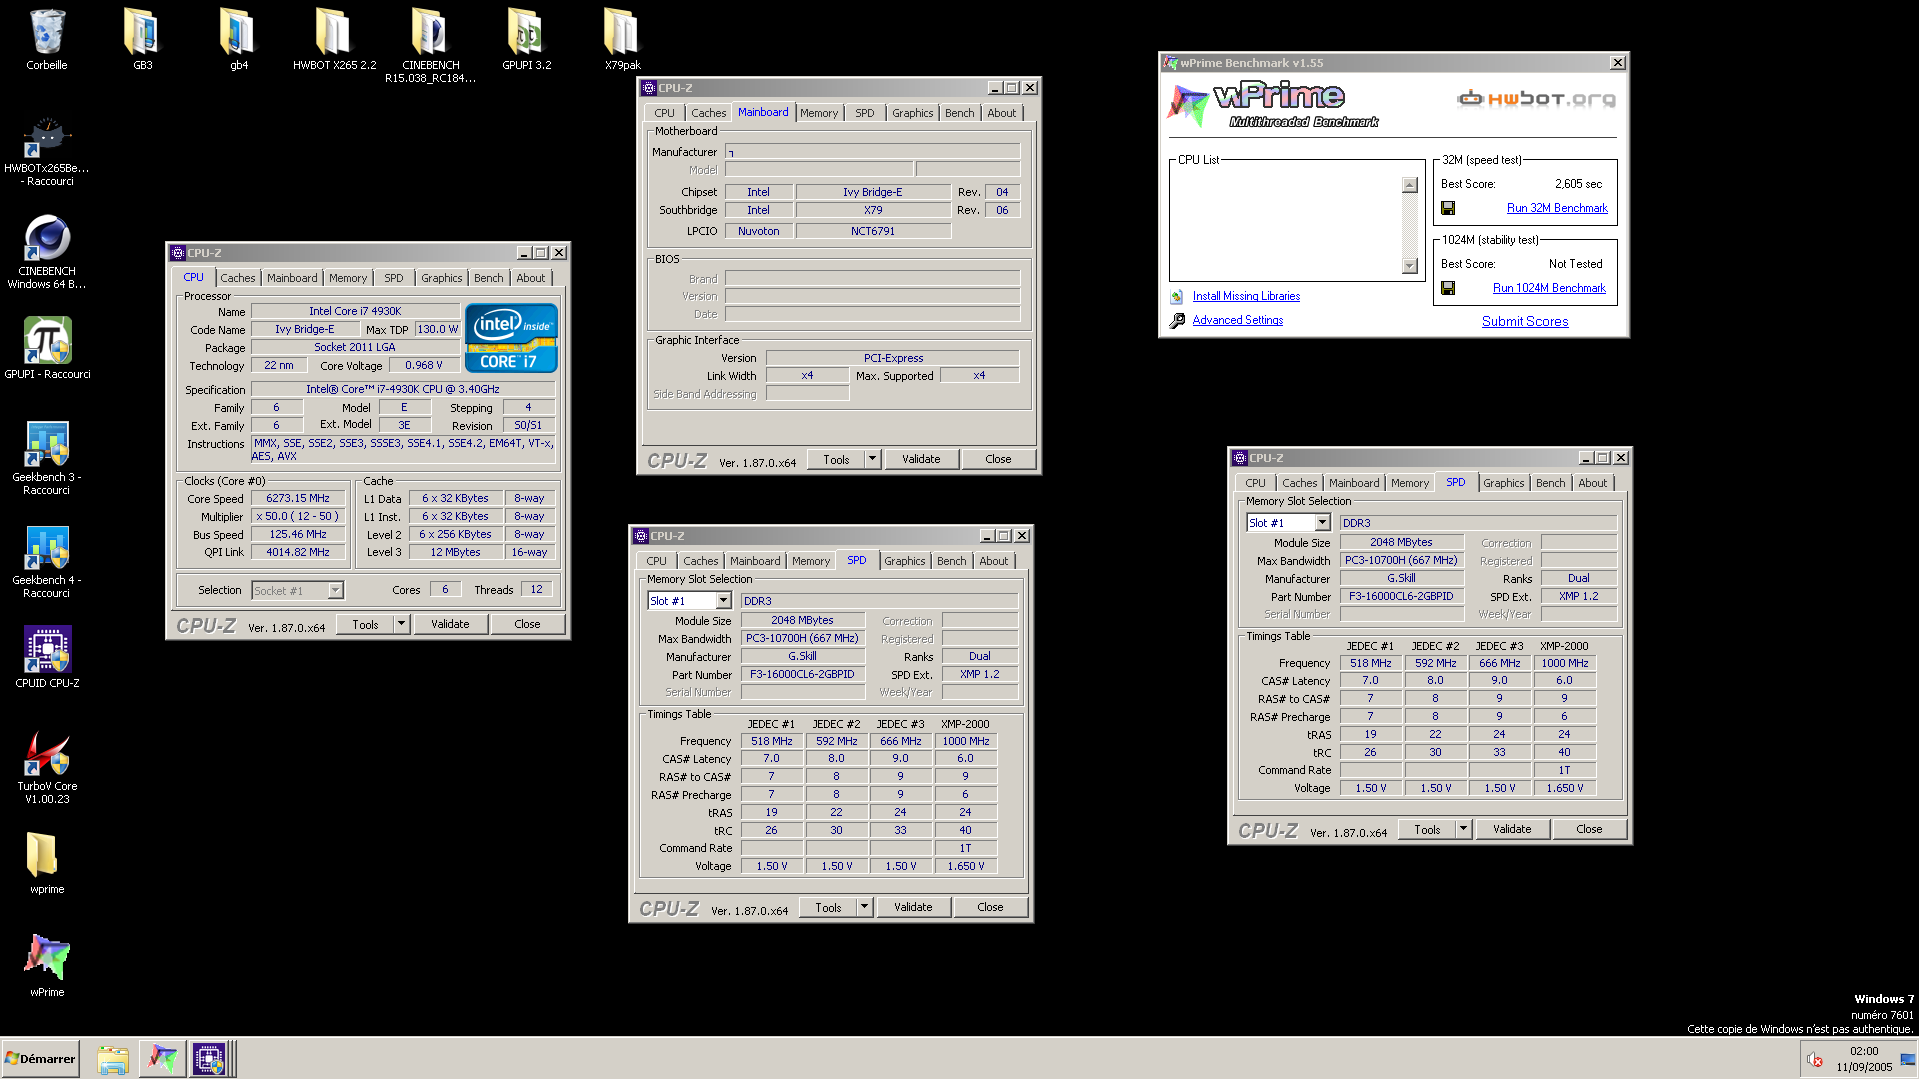Open the HWBOT X265 2.2 folder
Image resolution: width=1919 pixels, height=1079 pixels.
coord(334,32)
